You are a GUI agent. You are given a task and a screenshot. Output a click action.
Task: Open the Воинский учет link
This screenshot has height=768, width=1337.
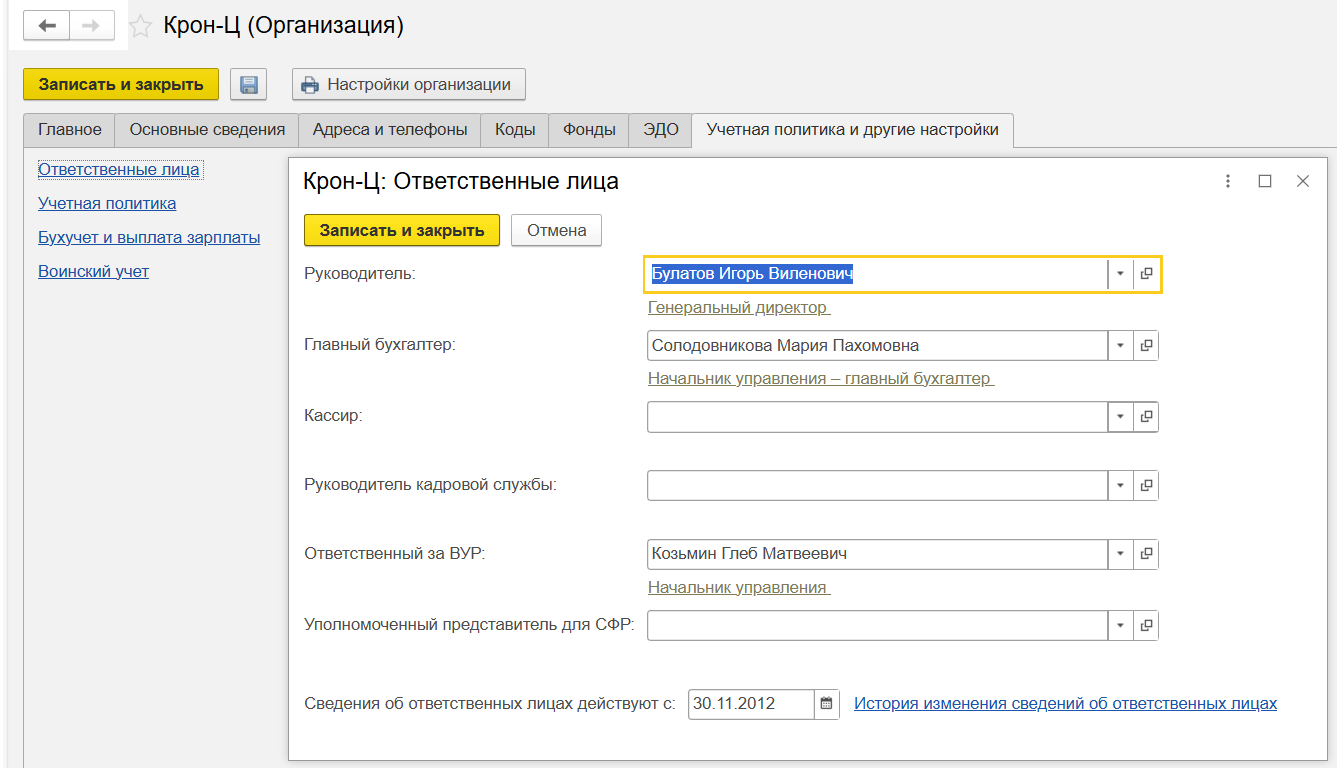[94, 272]
